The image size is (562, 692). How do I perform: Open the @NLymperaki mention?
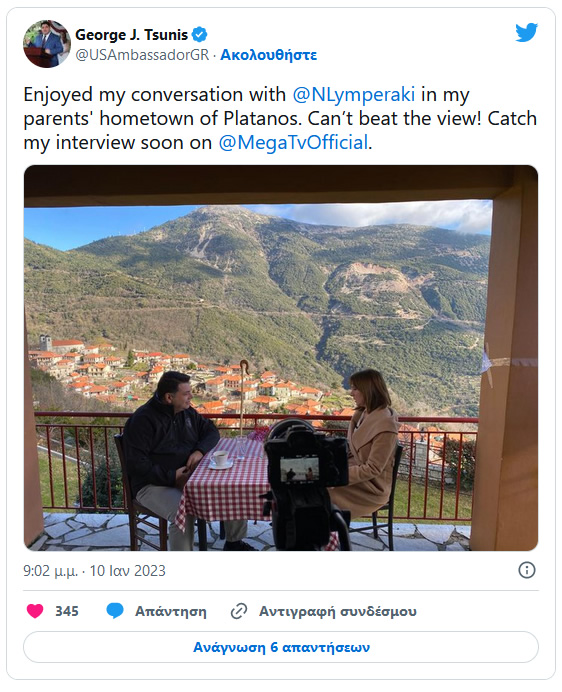click(x=354, y=94)
